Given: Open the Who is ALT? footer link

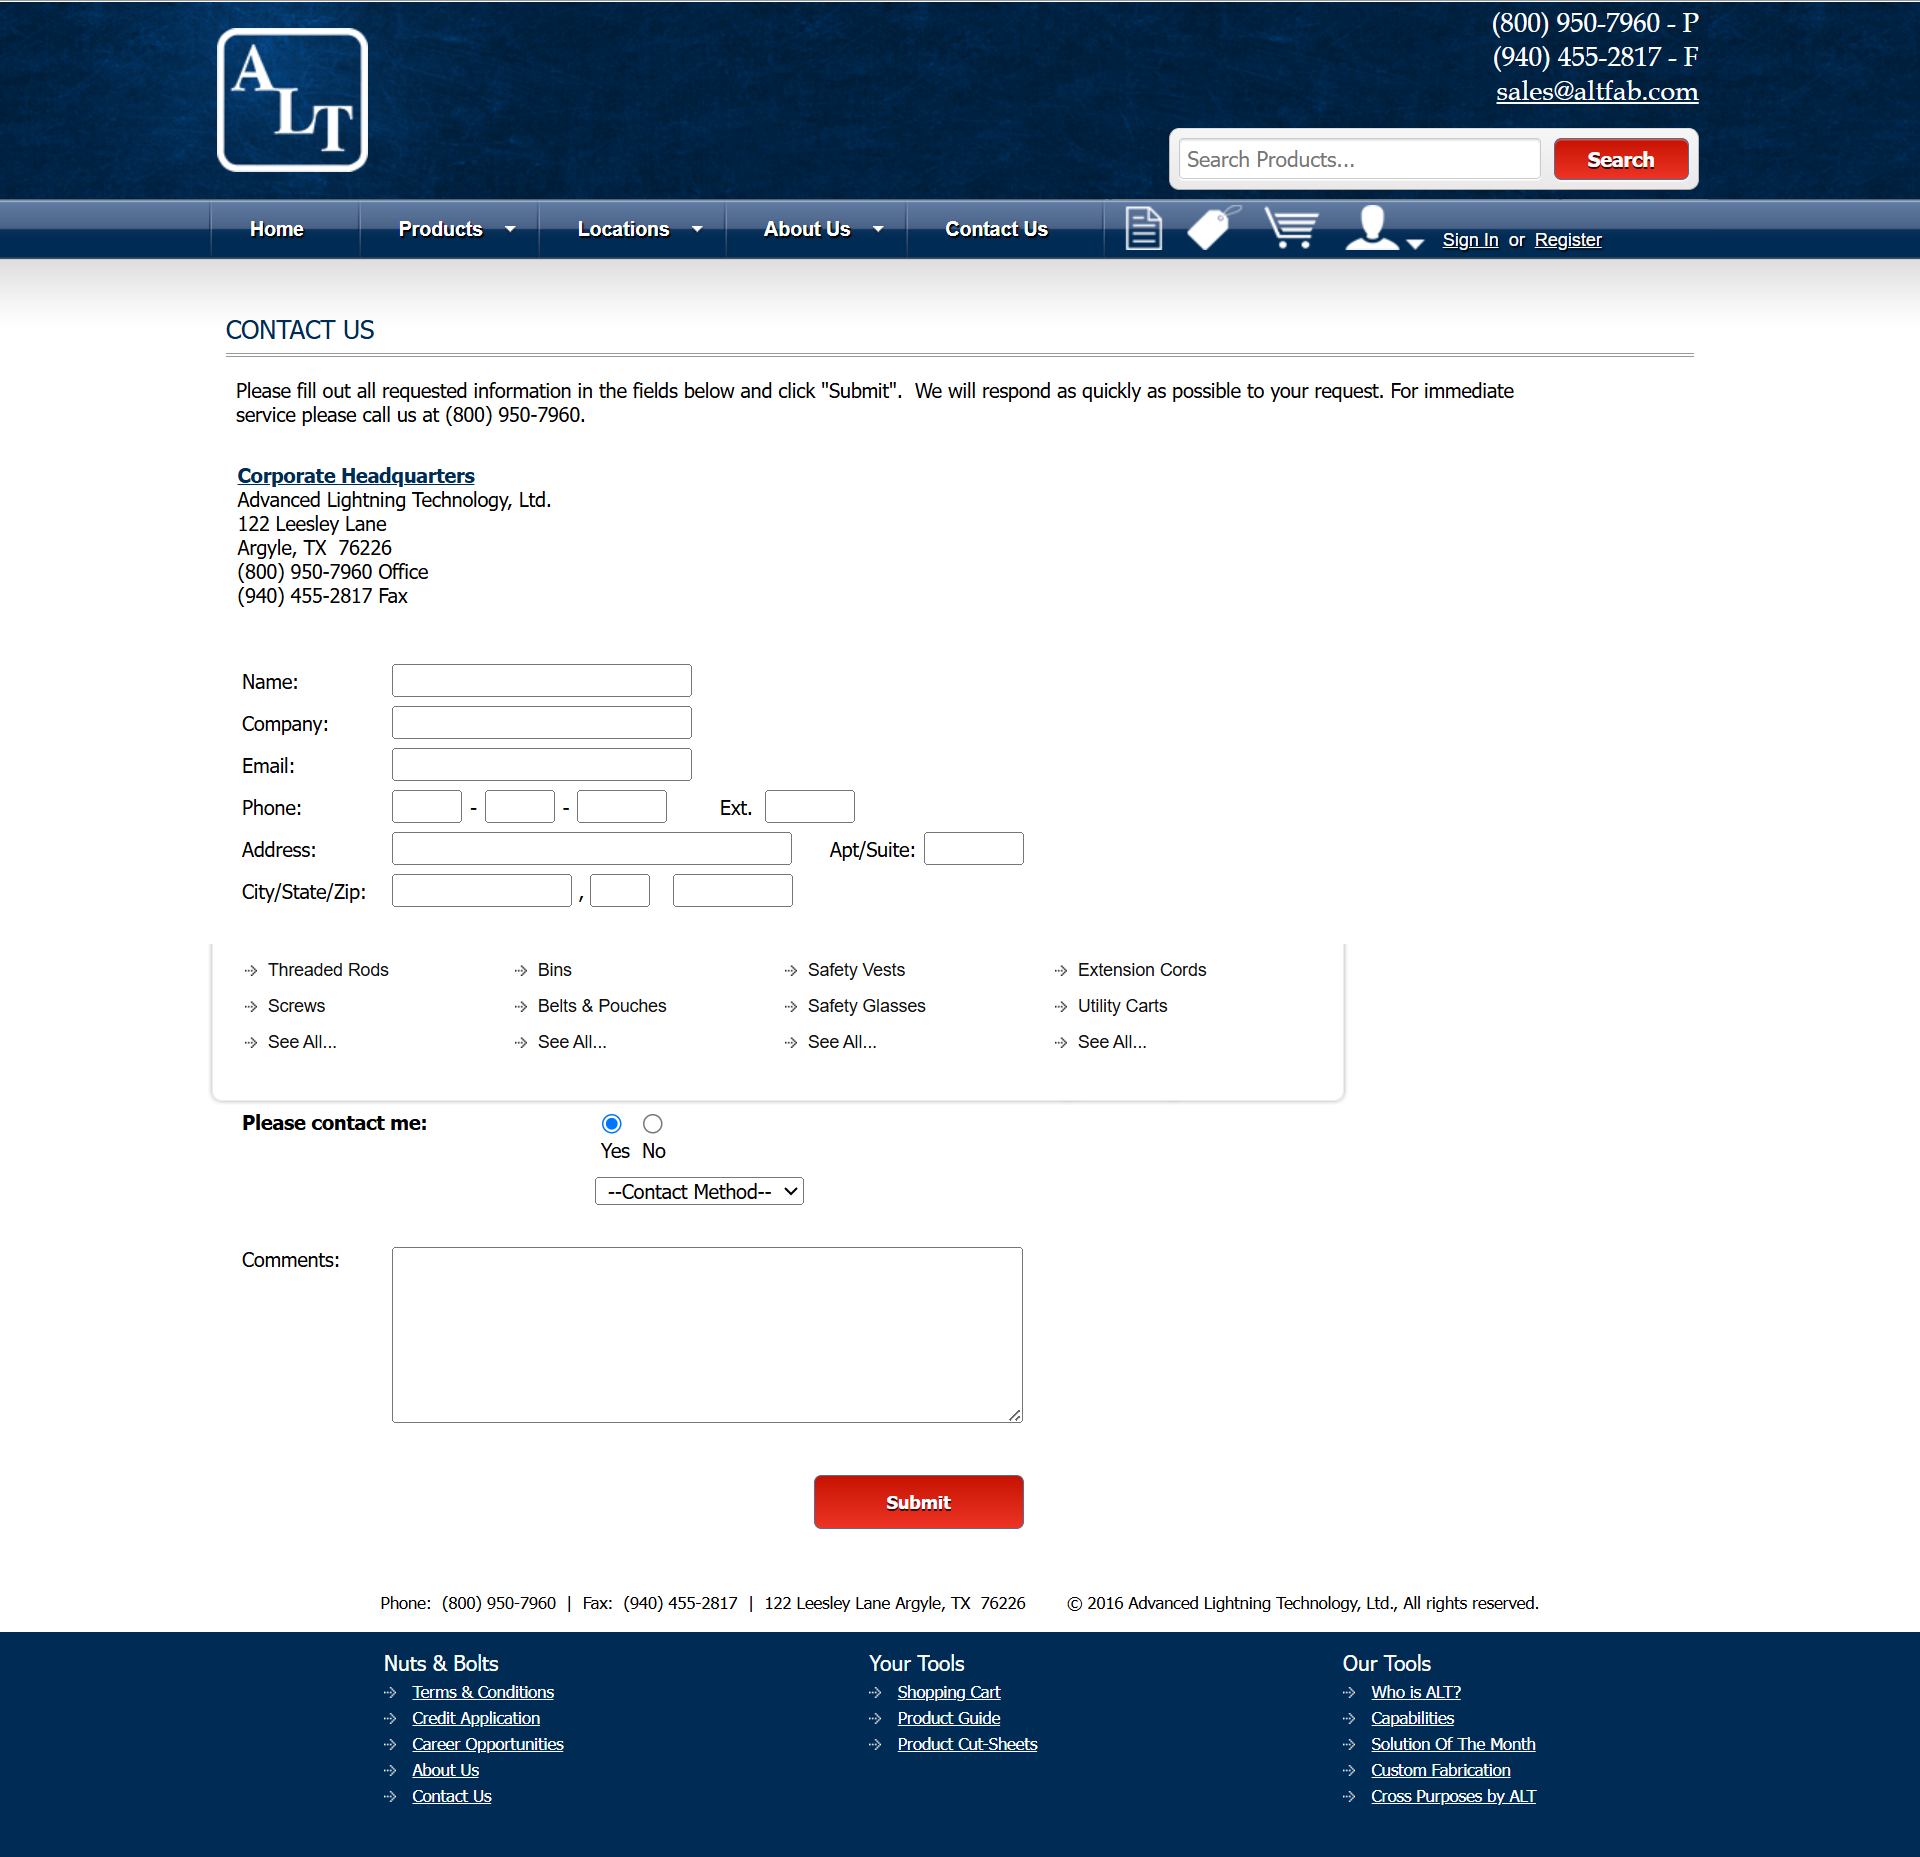Looking at the screenshot, I should click(x=1416, y=1692).
